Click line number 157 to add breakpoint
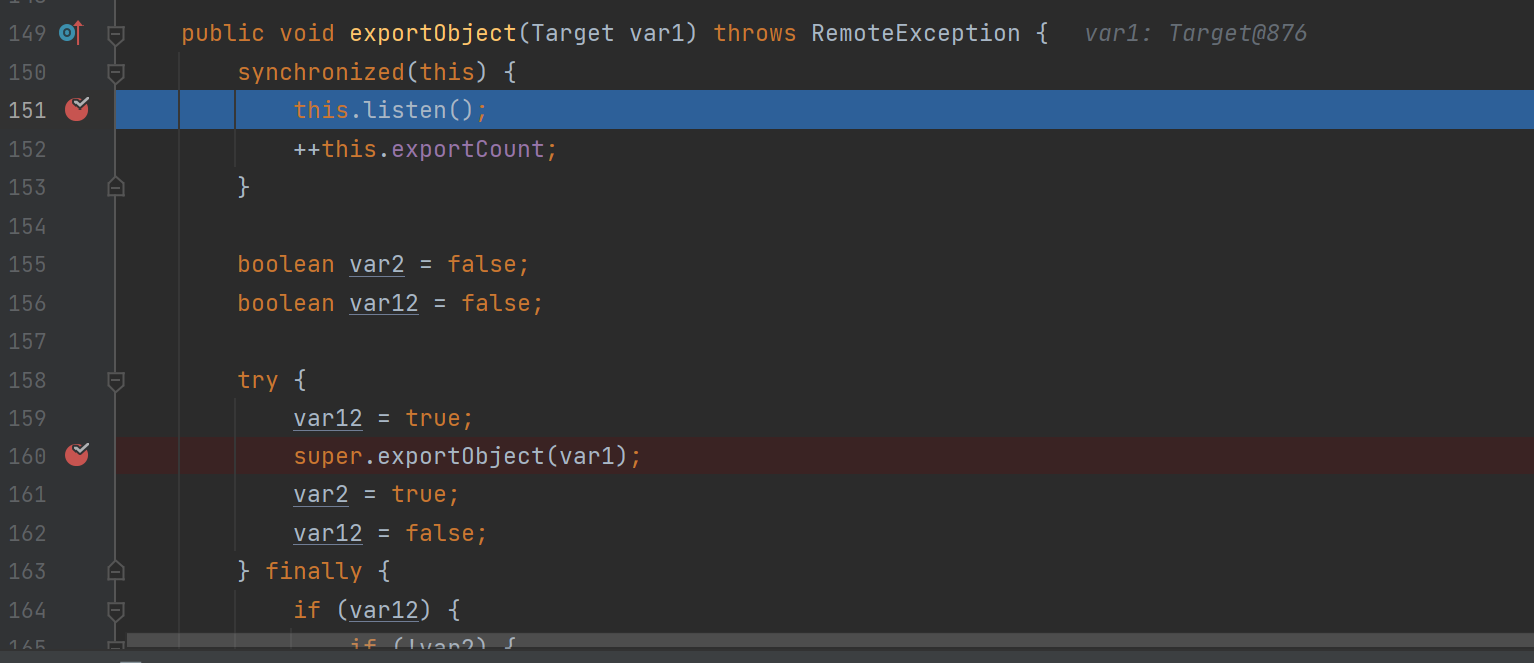Viewport: 1534px width, 663px height. [27, 341]
